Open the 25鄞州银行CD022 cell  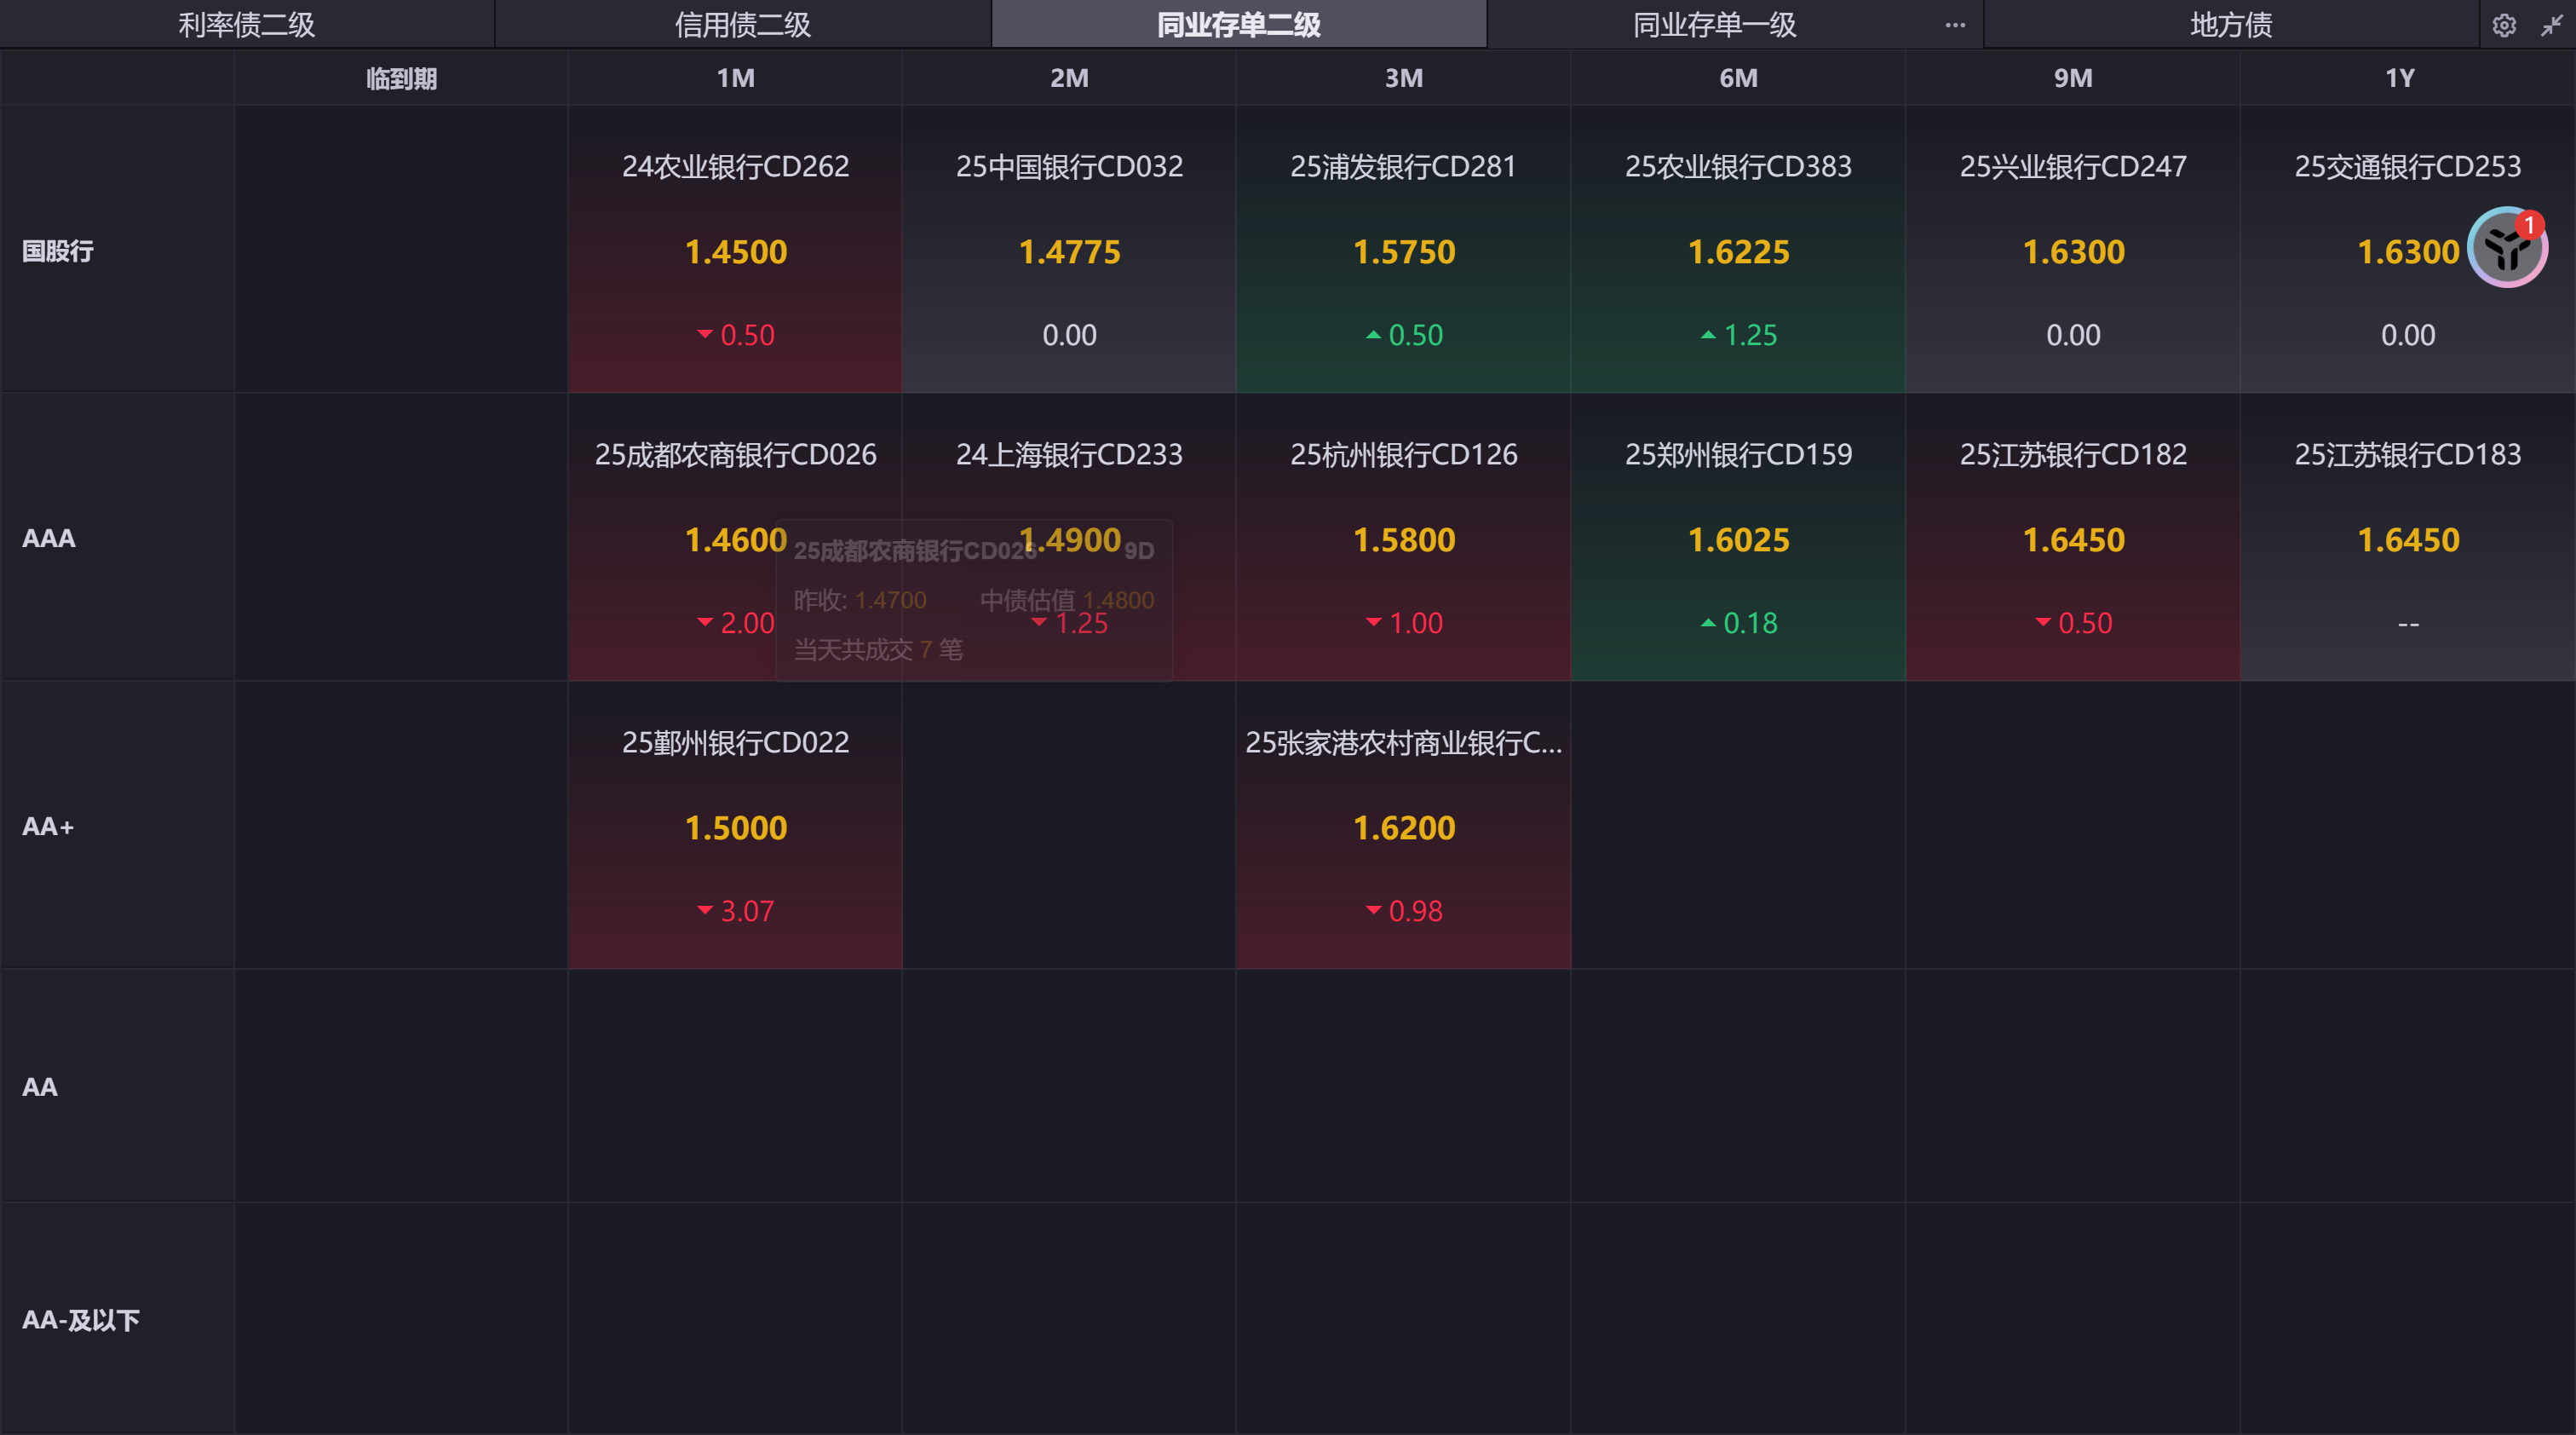point(735,826)
